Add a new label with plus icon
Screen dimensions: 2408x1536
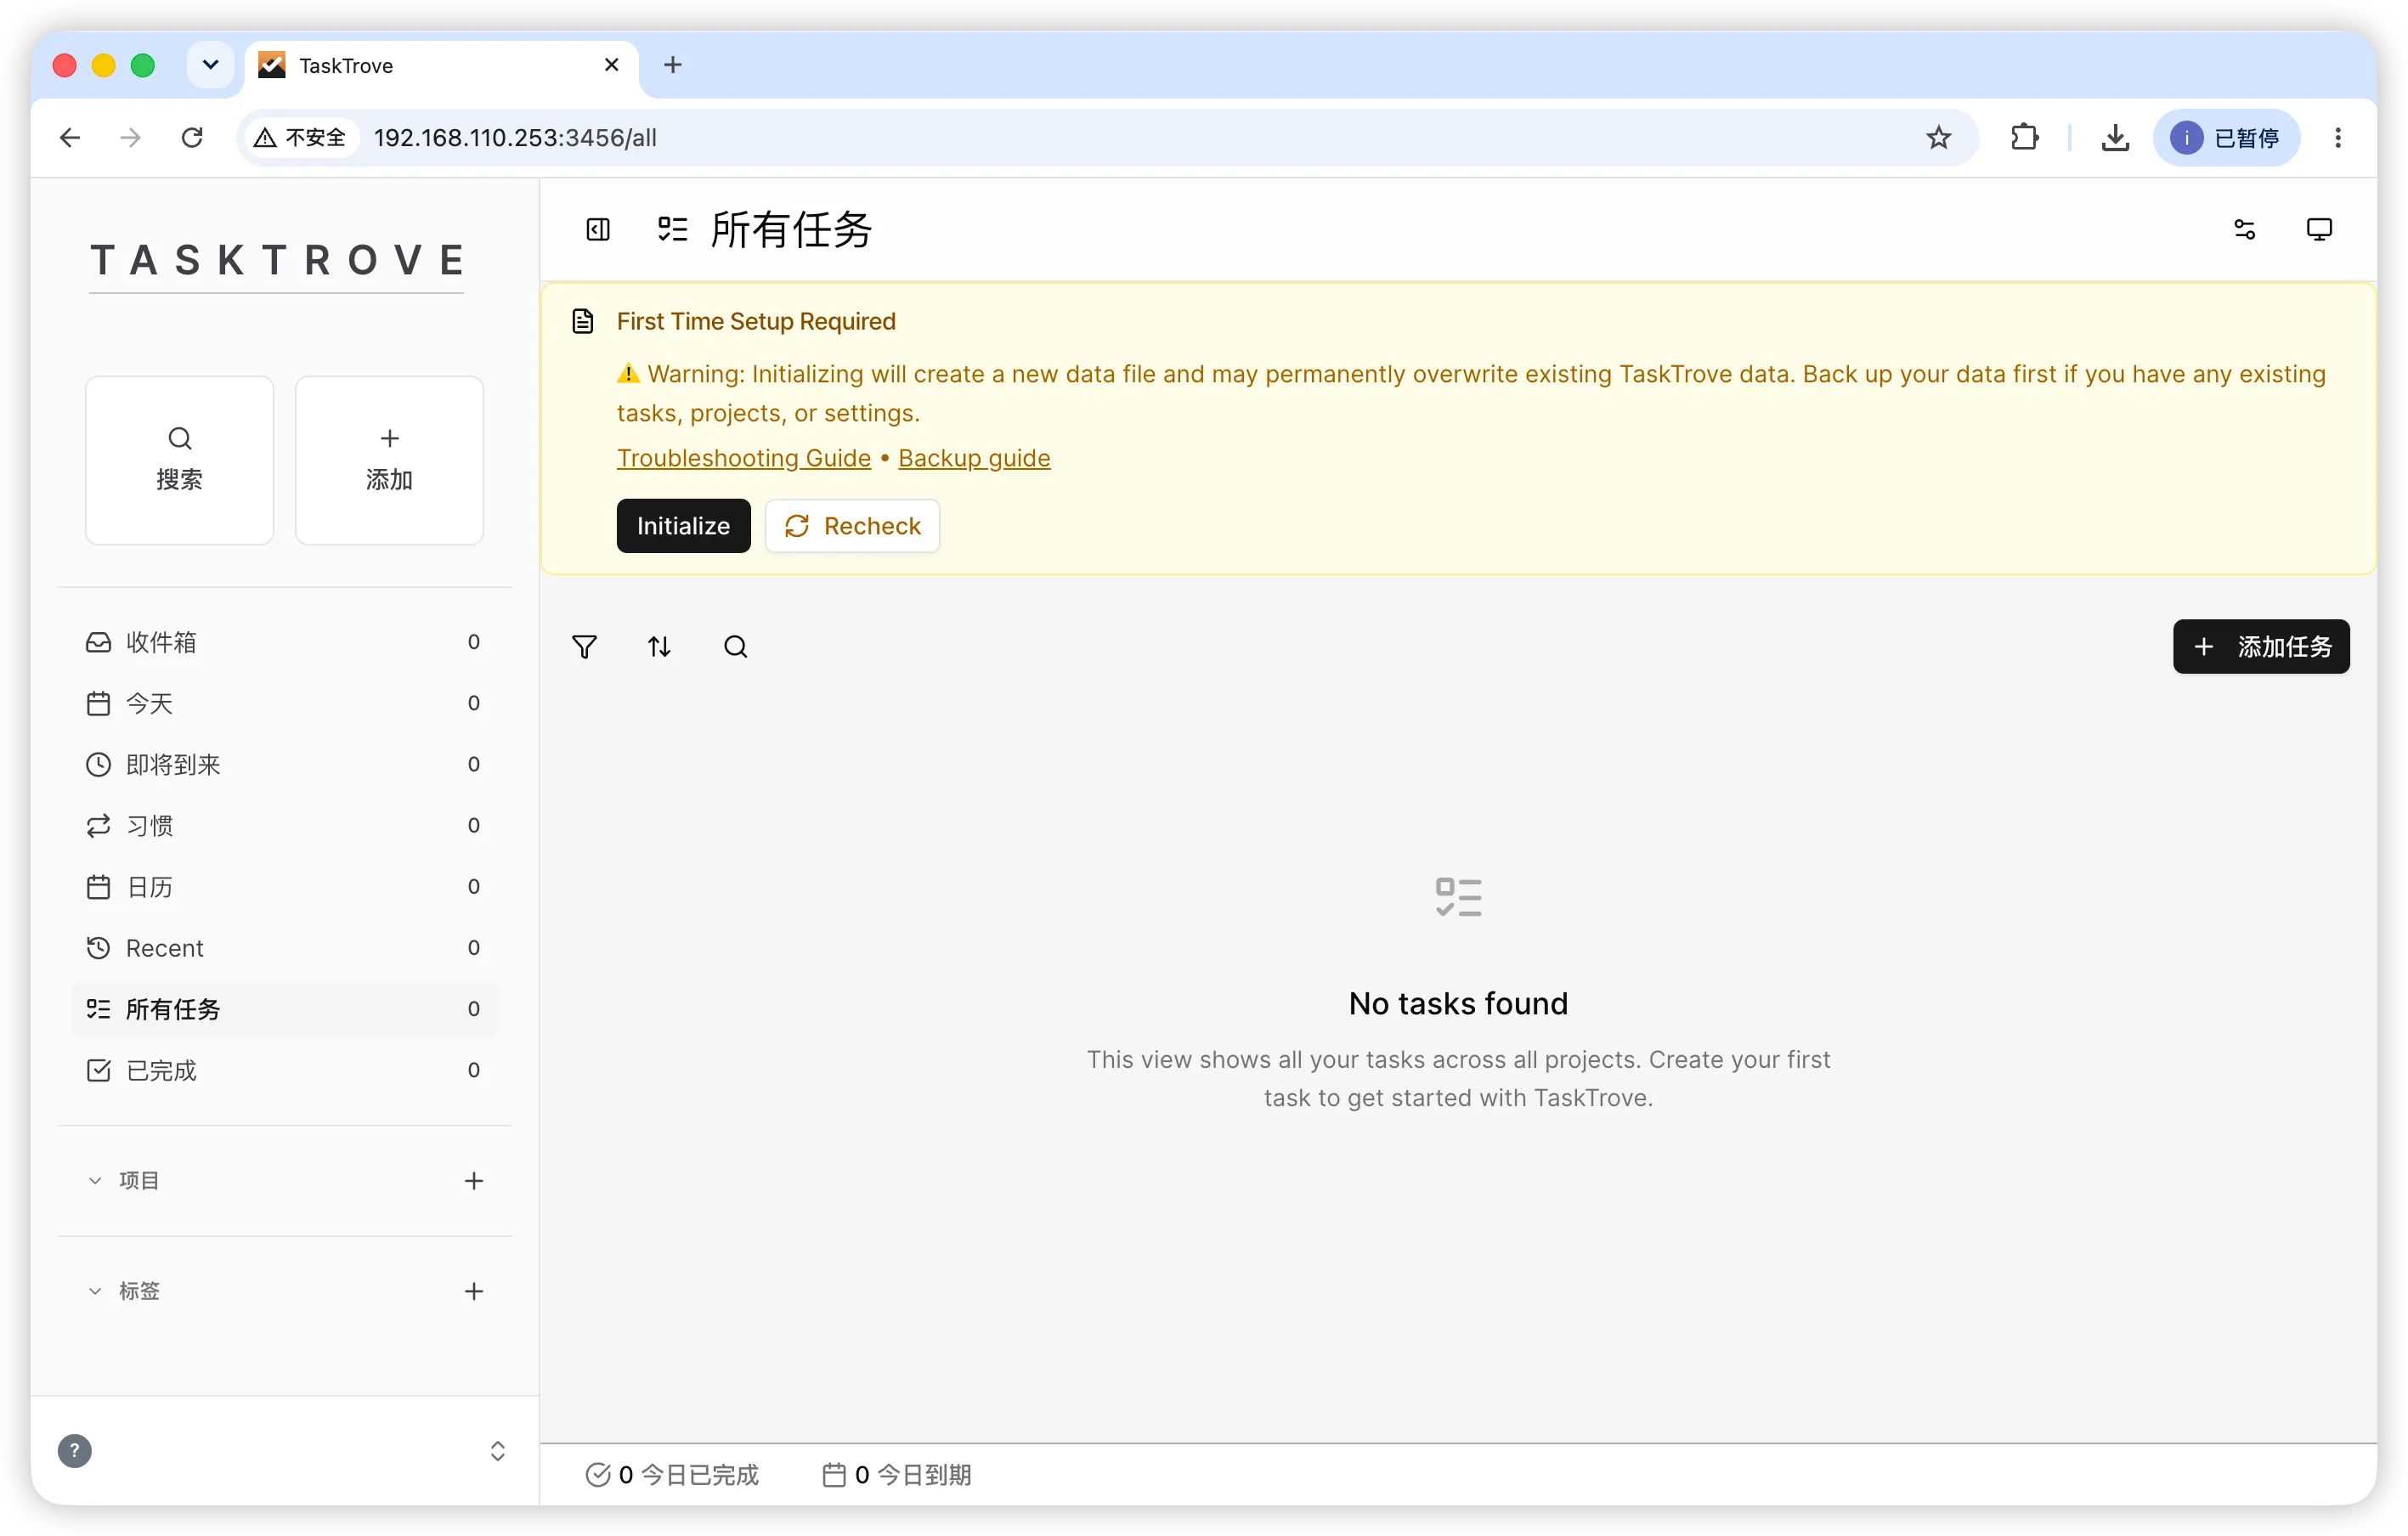(474, 1291)
